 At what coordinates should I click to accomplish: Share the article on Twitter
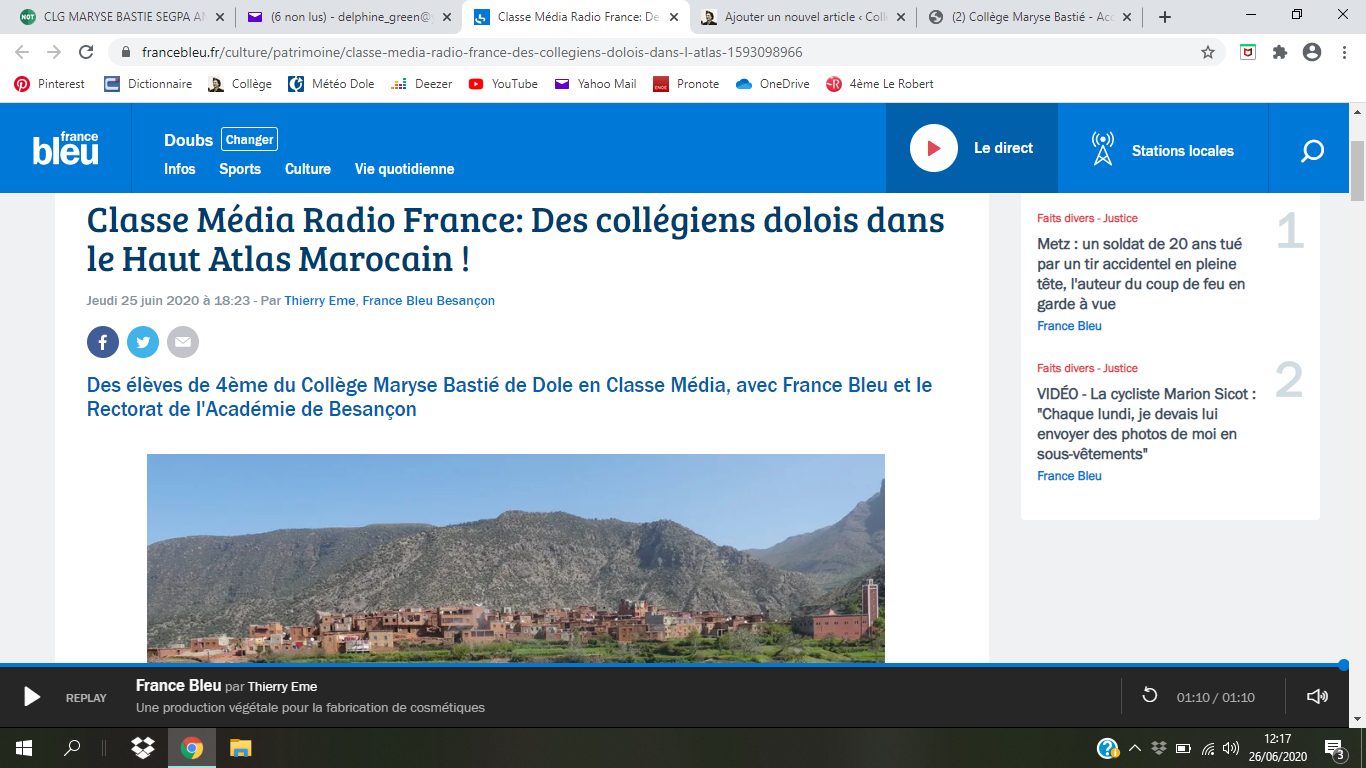tap(143, 342)
